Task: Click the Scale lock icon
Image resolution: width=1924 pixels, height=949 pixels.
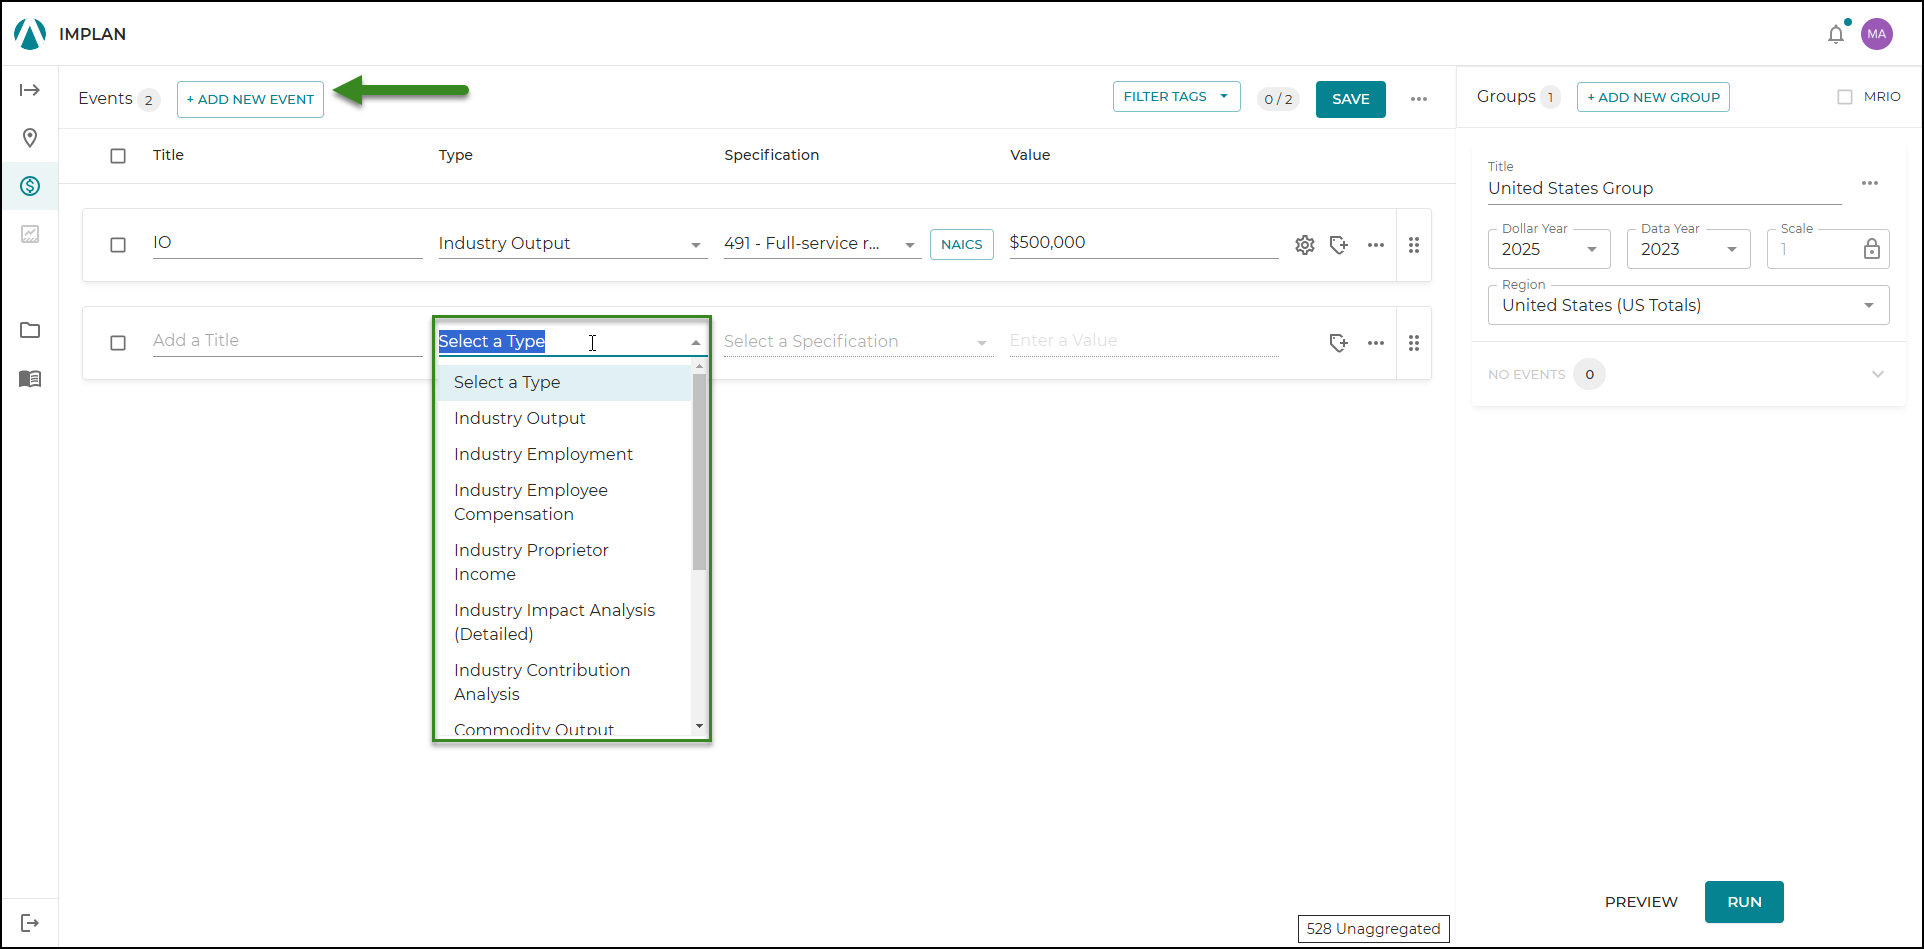Action: click(1872, 249)
